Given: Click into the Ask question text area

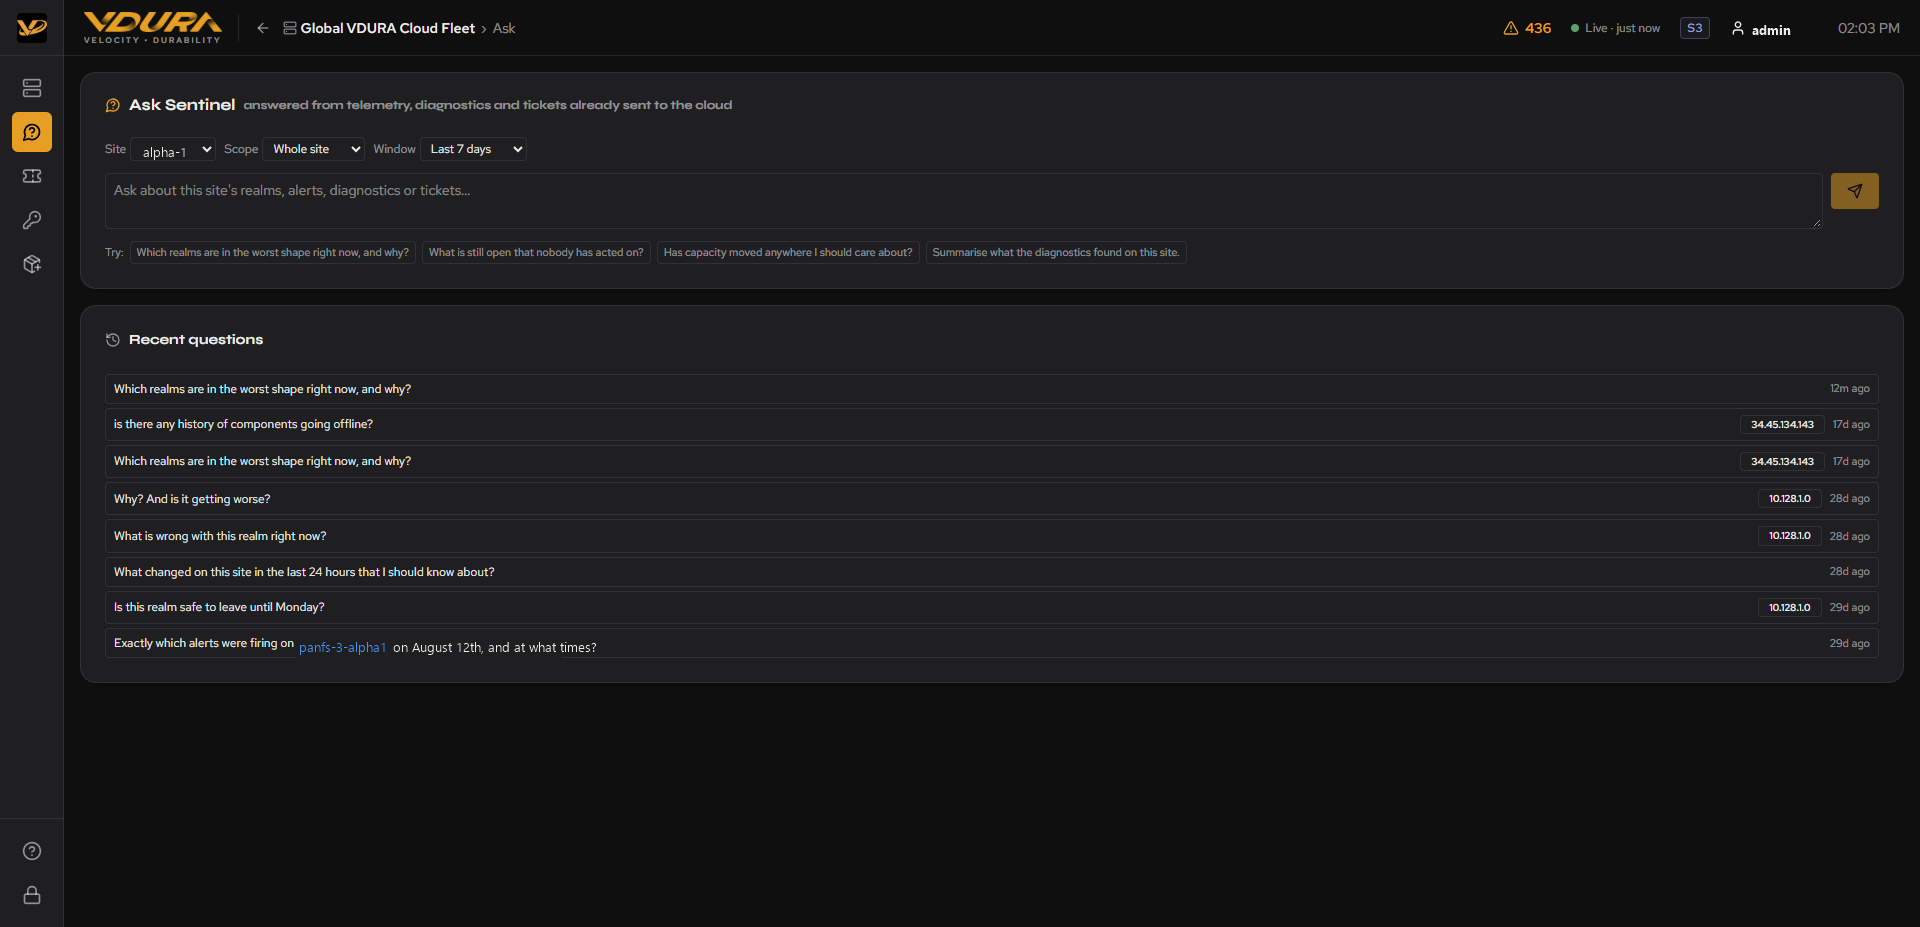Looking at the screenshot, I should [x=963, y=200].
